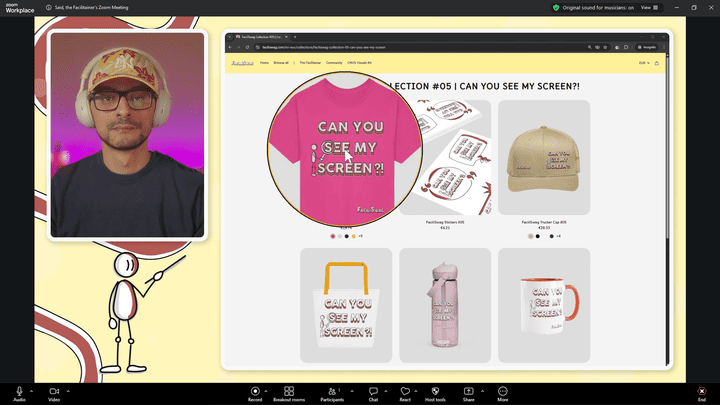720x405 pixels.
Task: Click the red End meeting button
Action: [x=702, y=391]
